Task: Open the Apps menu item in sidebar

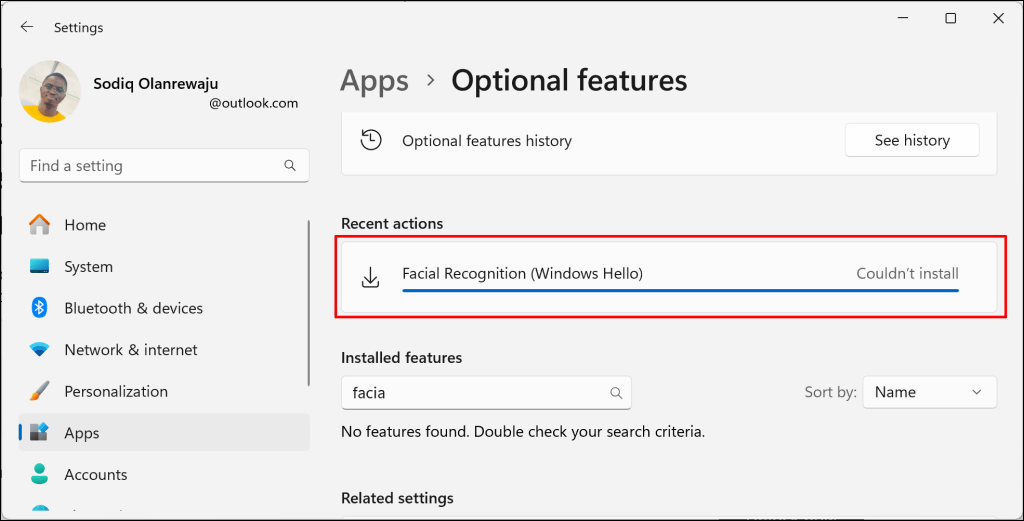Action: [81, 433]
